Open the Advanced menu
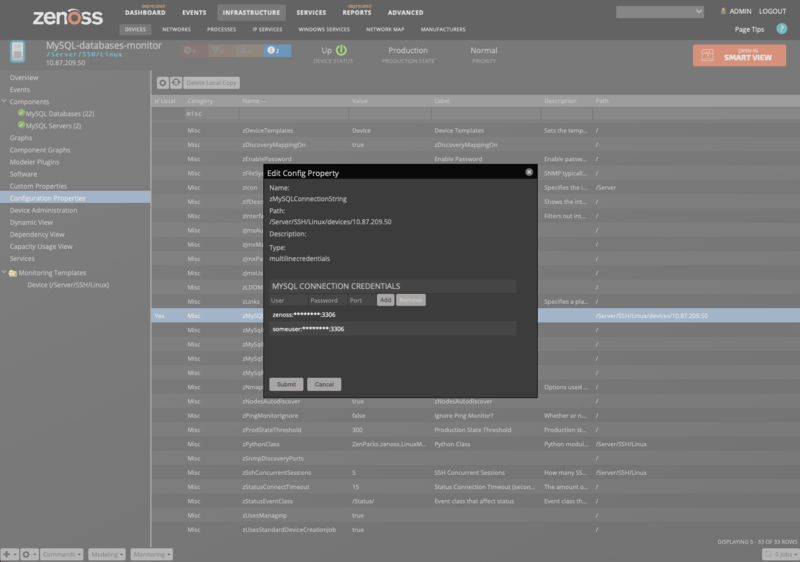Screen dimensions: 800x562 click(406, 12)
